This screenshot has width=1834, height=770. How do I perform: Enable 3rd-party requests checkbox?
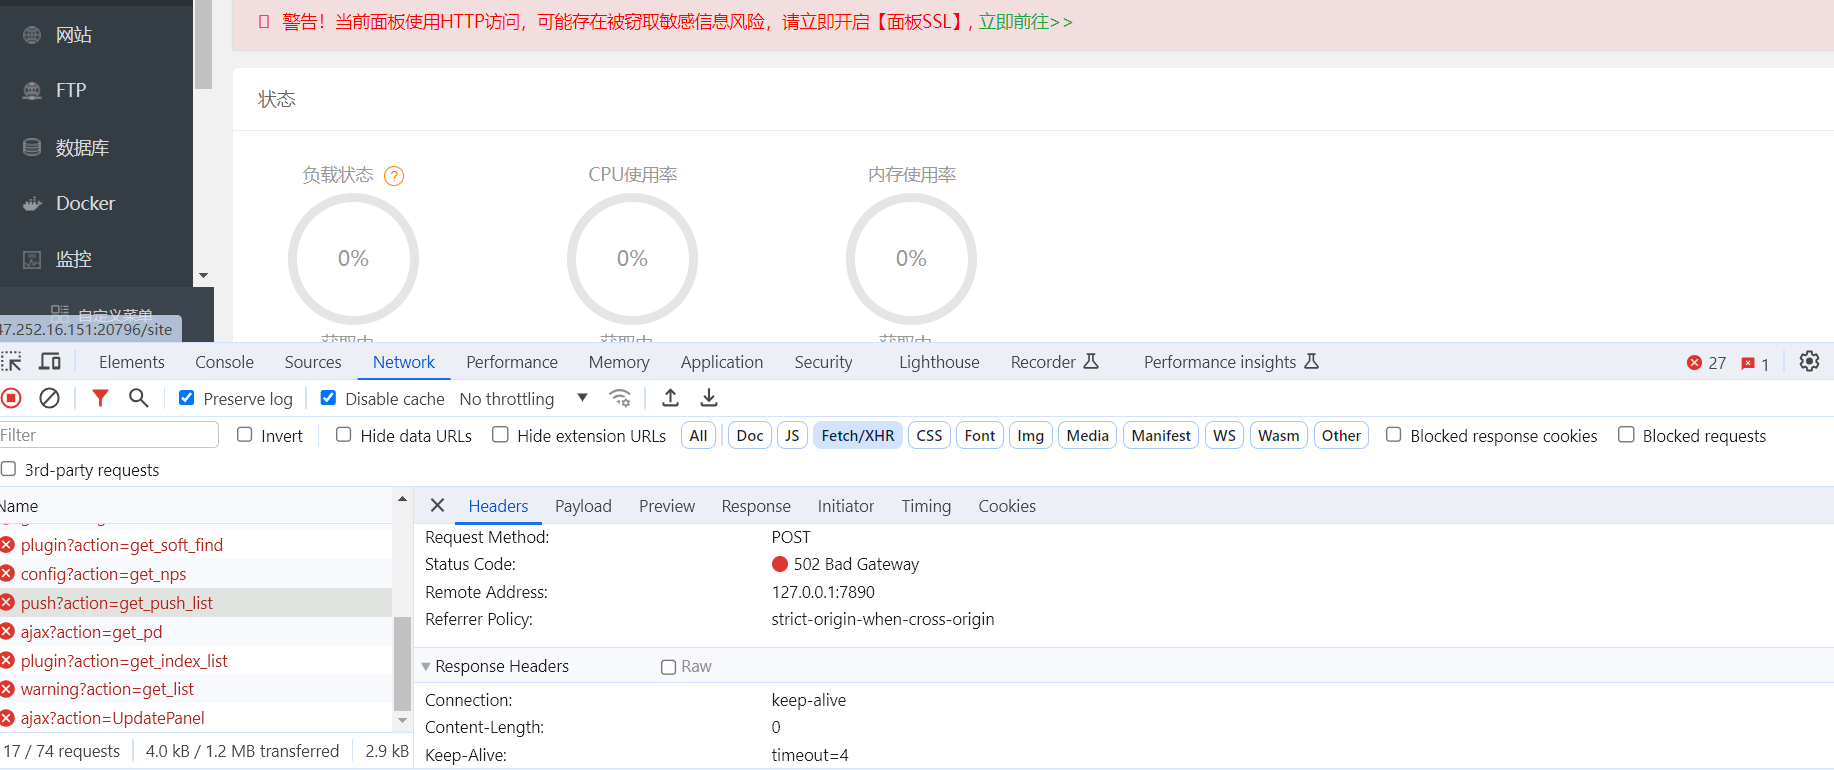coord(8,469)
